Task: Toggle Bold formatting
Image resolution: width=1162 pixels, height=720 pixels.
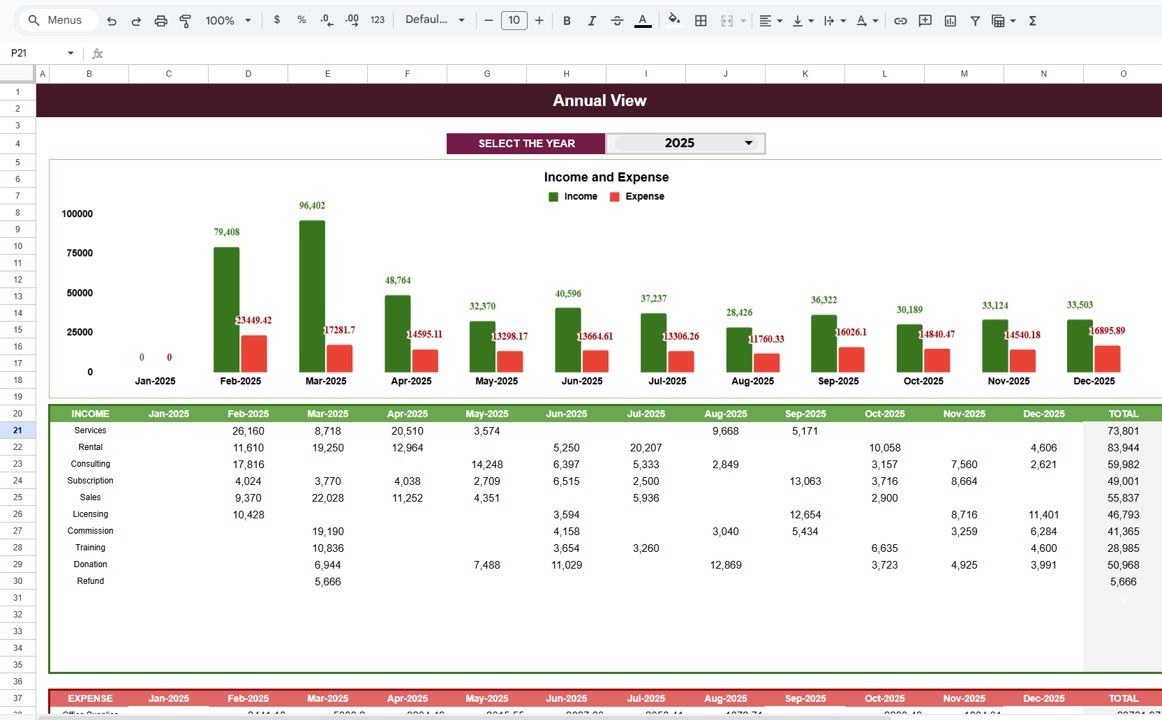Action: coord(567,20)
